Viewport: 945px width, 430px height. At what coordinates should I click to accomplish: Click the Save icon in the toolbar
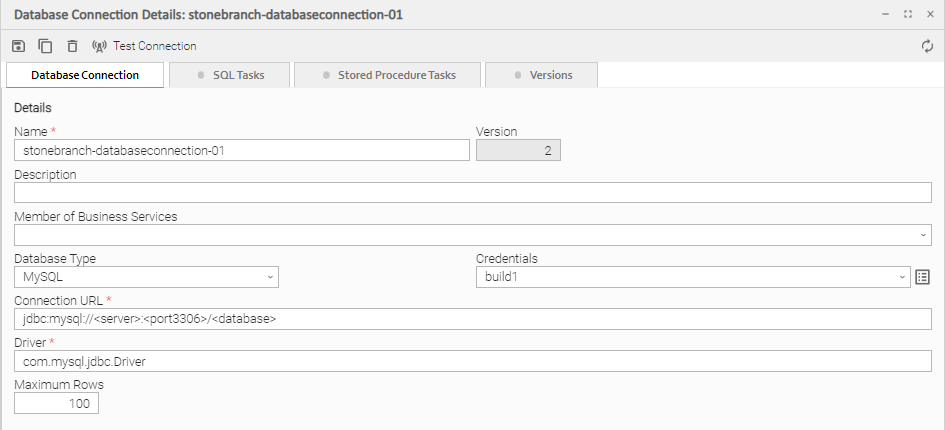[18, 46]
